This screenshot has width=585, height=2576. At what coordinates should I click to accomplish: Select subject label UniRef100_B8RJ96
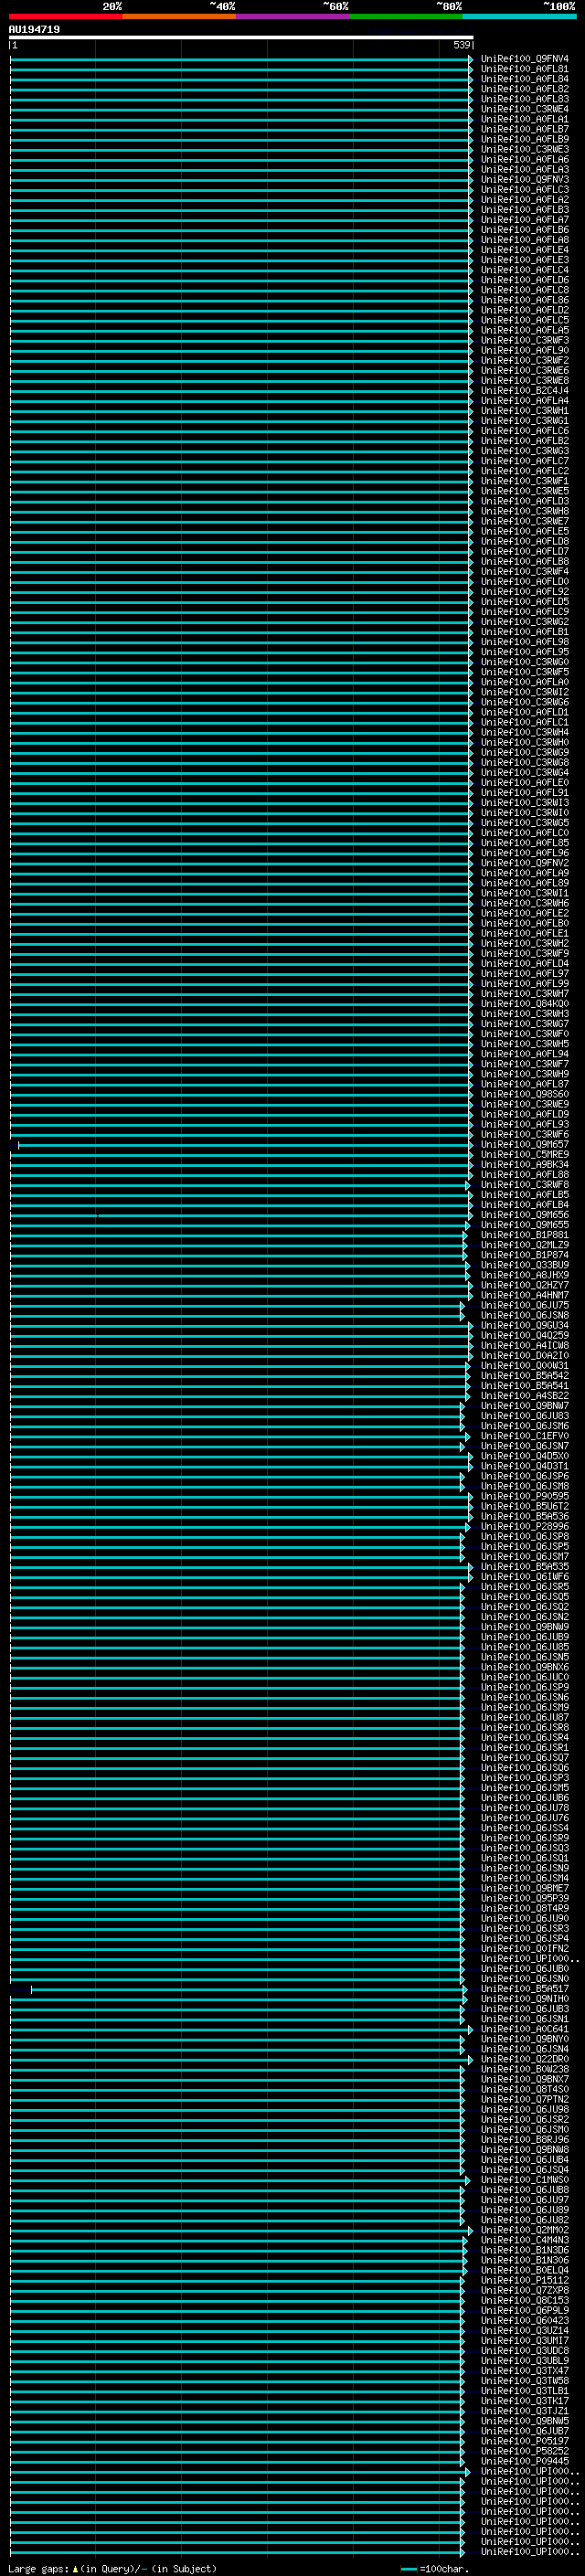[525, 2140]
